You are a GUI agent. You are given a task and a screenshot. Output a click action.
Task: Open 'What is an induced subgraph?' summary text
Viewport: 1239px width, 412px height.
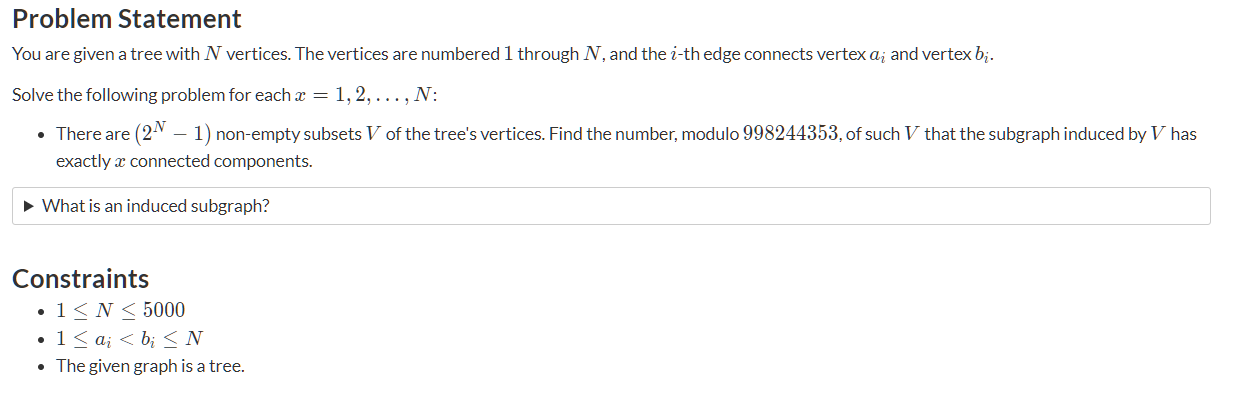(155, 206)
